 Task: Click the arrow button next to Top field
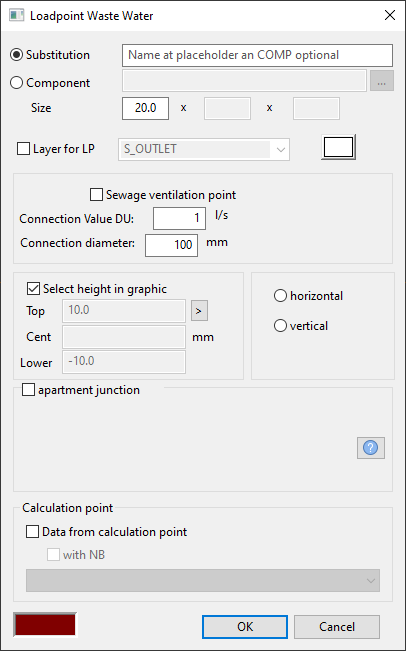pyautogui.click(x=199, y=311)
